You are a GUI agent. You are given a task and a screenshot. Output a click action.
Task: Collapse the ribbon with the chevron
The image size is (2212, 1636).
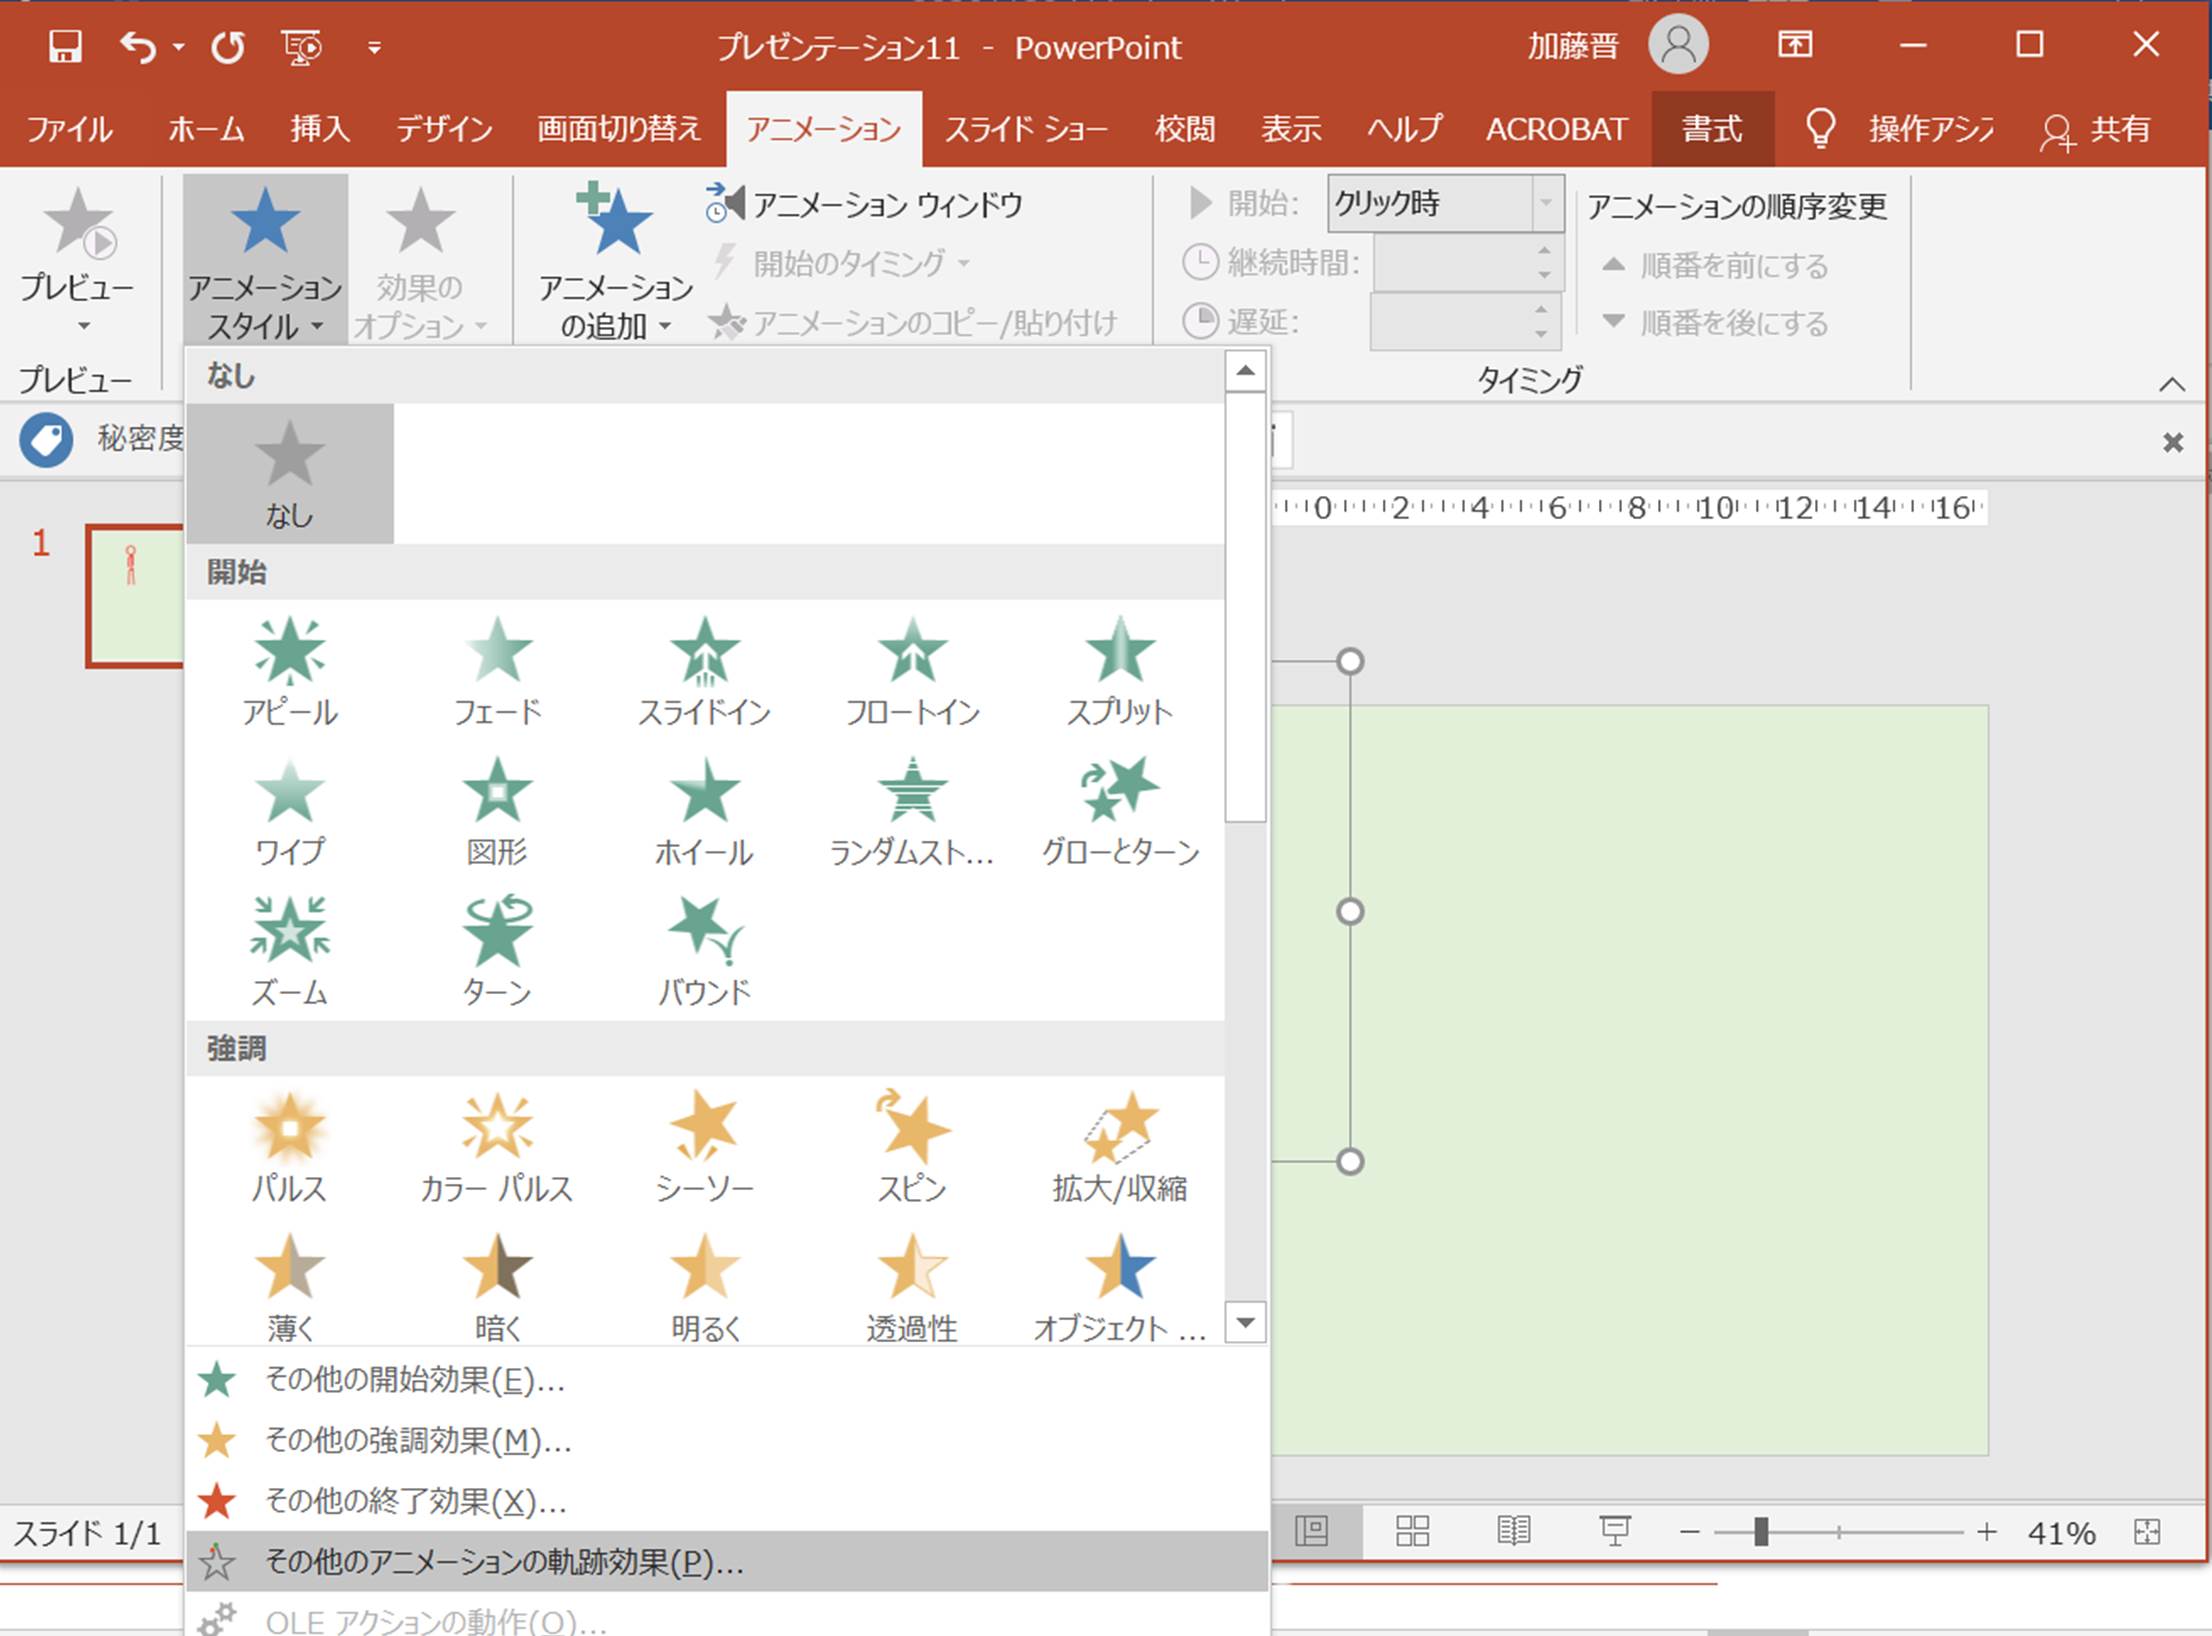coord(2171,384)
